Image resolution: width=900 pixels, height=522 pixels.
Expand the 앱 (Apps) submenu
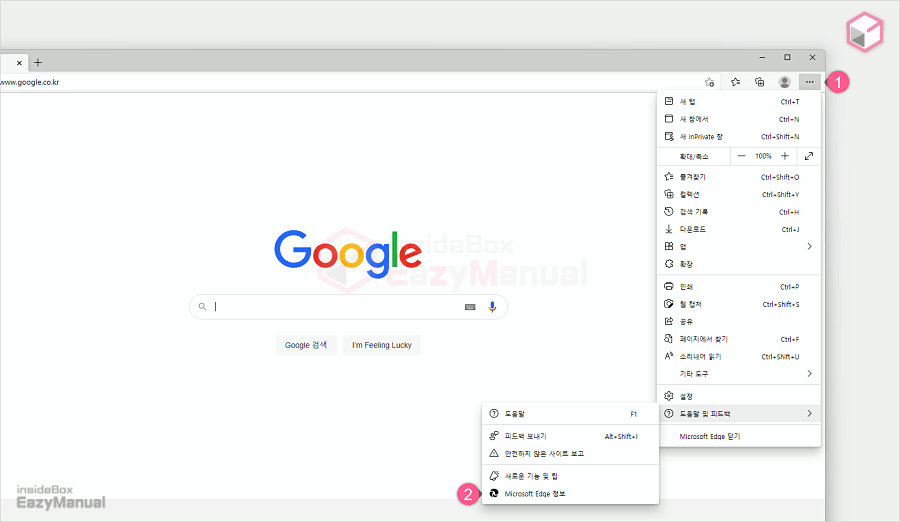[739, 246]
